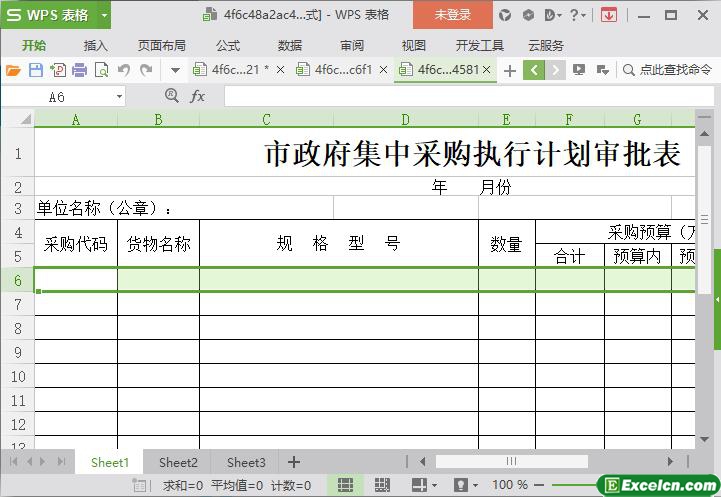Viewport: 721px width, 497px height.
Task: Redo the last undone action
Action: click(146, 70)
